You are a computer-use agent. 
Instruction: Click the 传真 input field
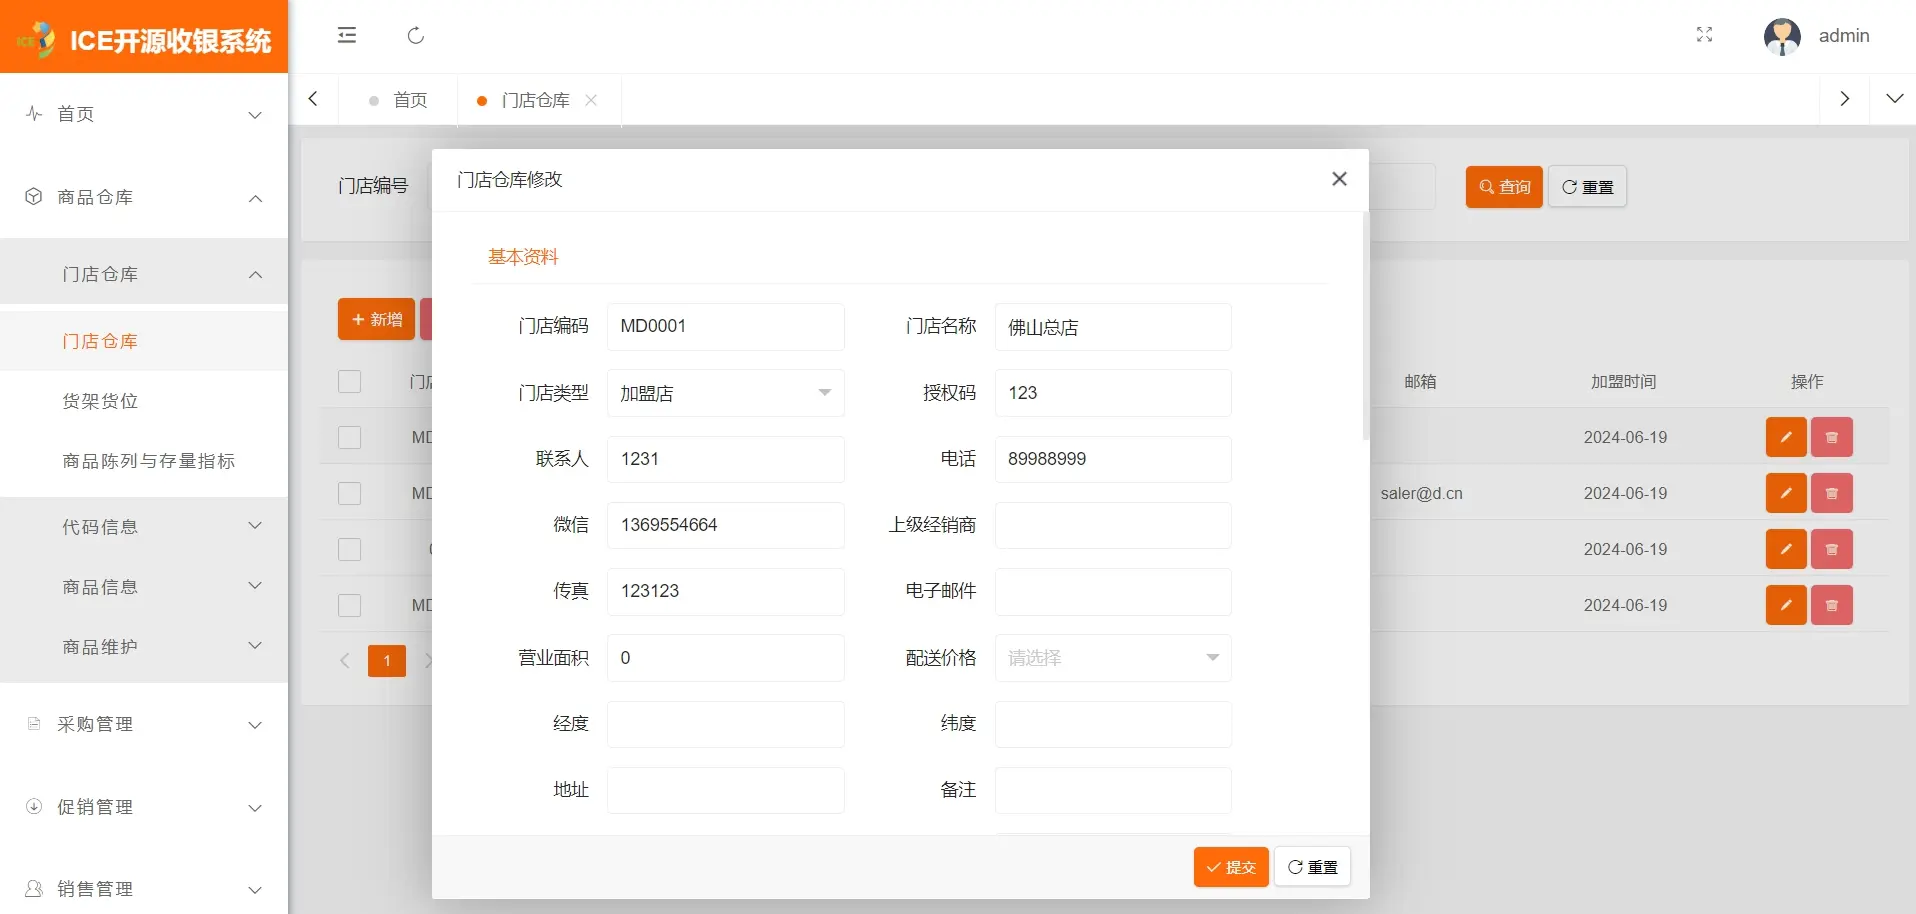click(726, 592)
